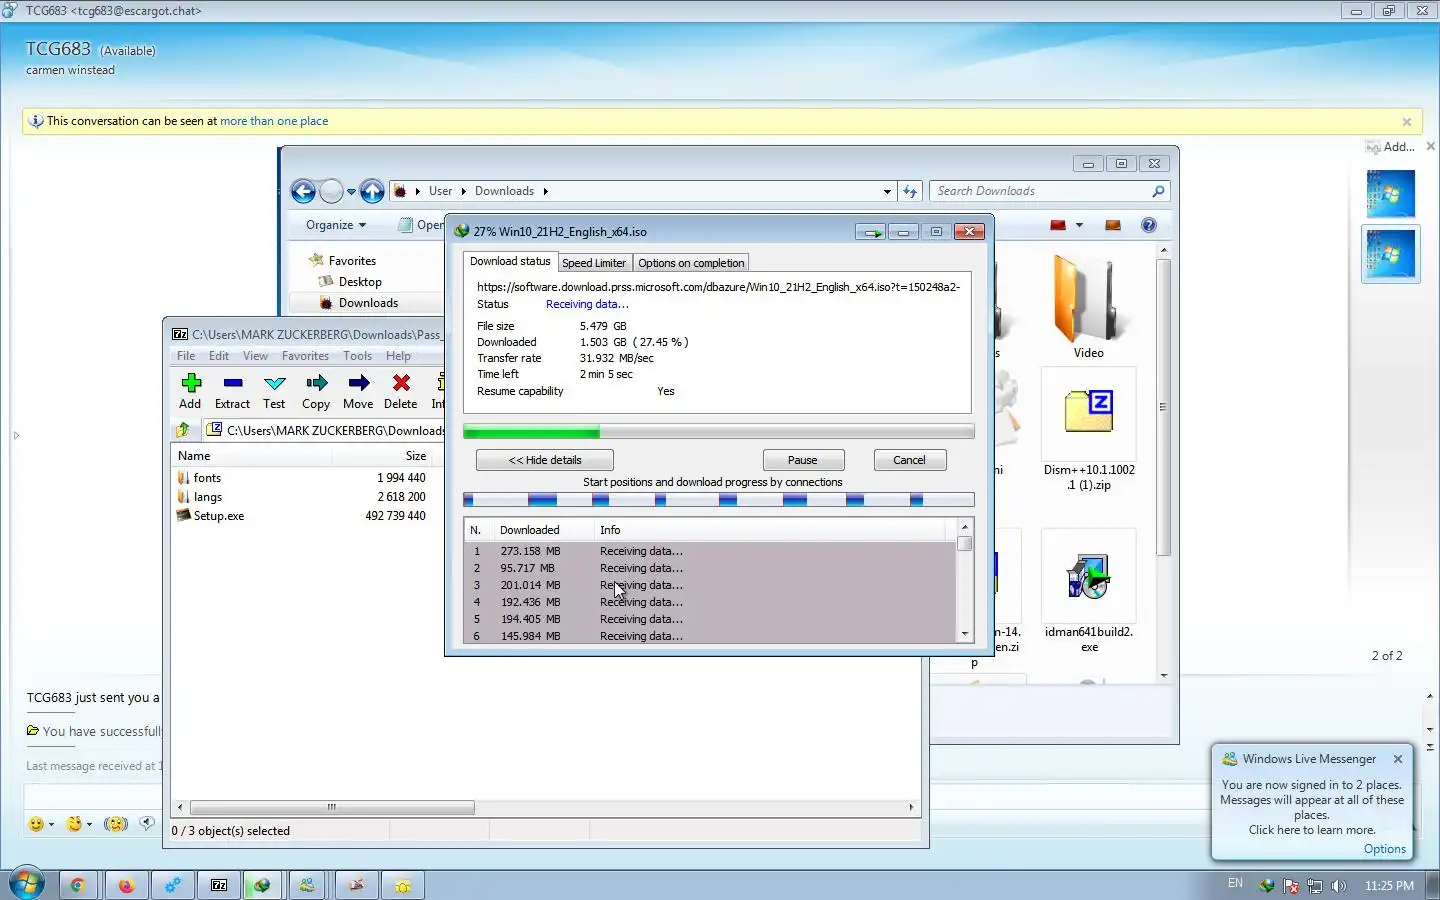The height and width of the screenshot is (900, 1440).
Task: Click the connections list scroll-down arrow
Action: 965,634
